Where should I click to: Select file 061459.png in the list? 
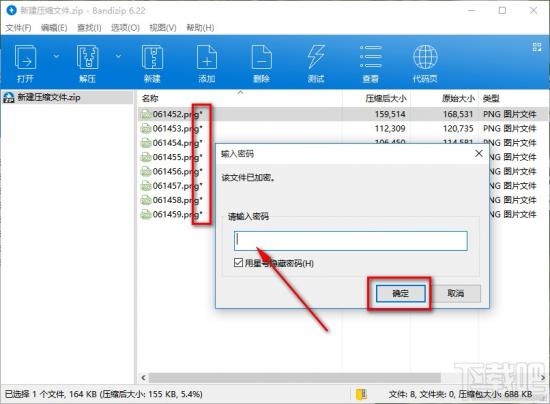pyautogui.click(x=177, y=214)
